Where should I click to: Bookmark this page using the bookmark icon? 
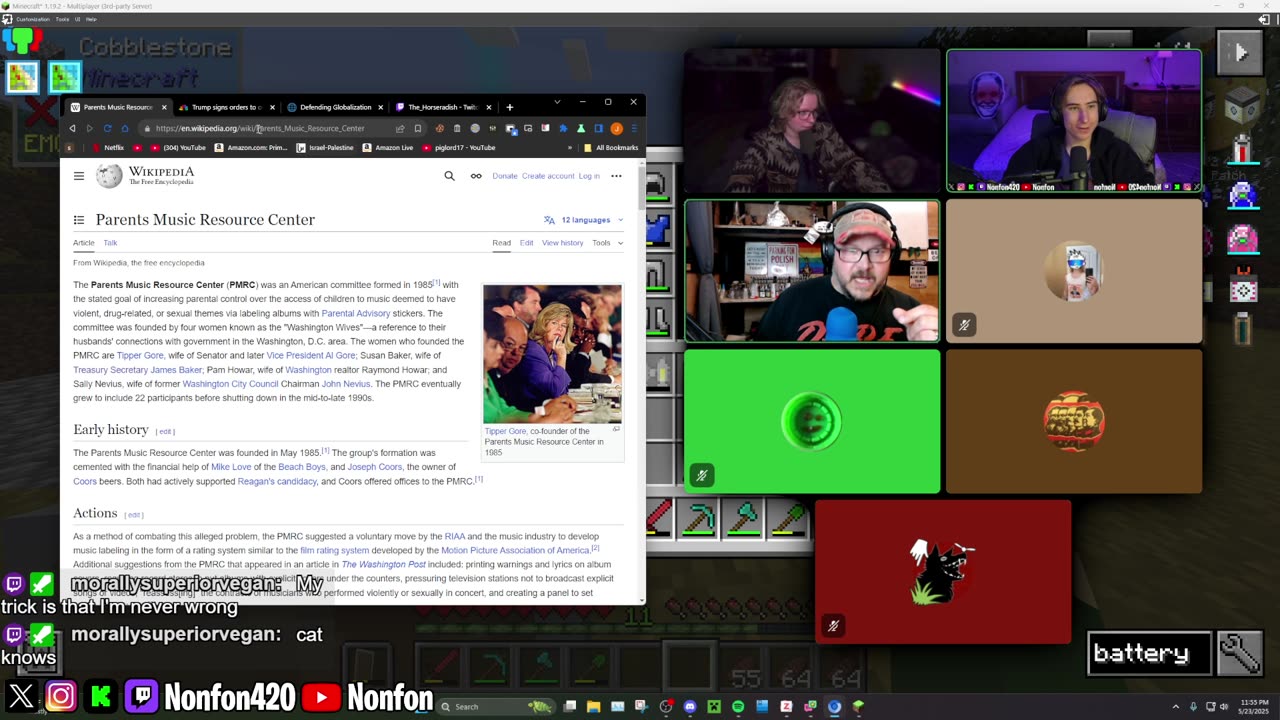(418, 128)
